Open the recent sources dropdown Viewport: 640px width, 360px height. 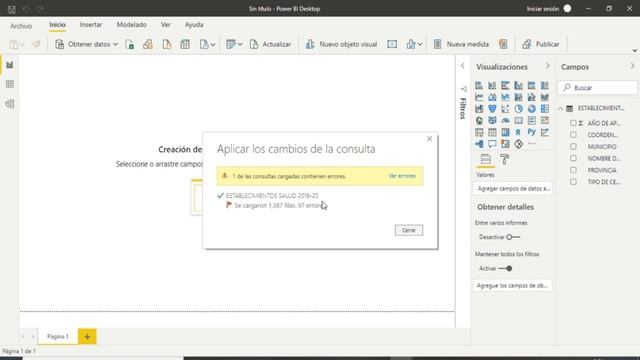pos(207,44)
